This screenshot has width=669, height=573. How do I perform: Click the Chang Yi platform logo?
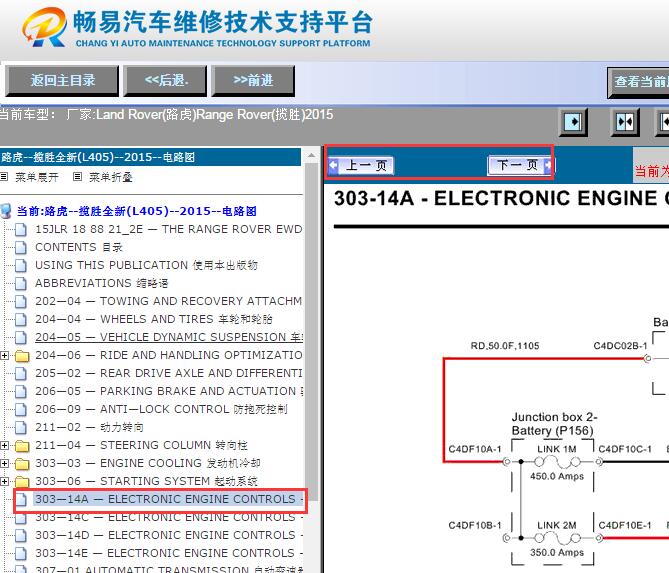tap(45, 27)
